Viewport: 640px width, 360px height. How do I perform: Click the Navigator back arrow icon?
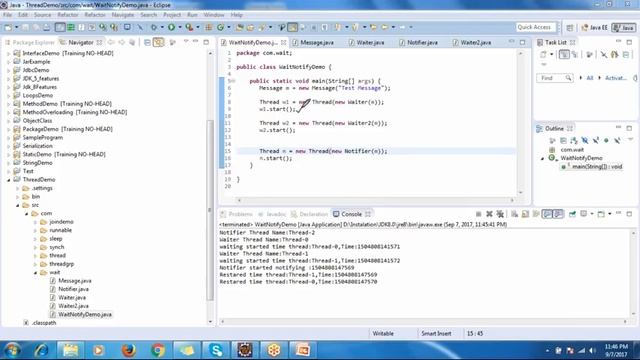tap(111, 42)
